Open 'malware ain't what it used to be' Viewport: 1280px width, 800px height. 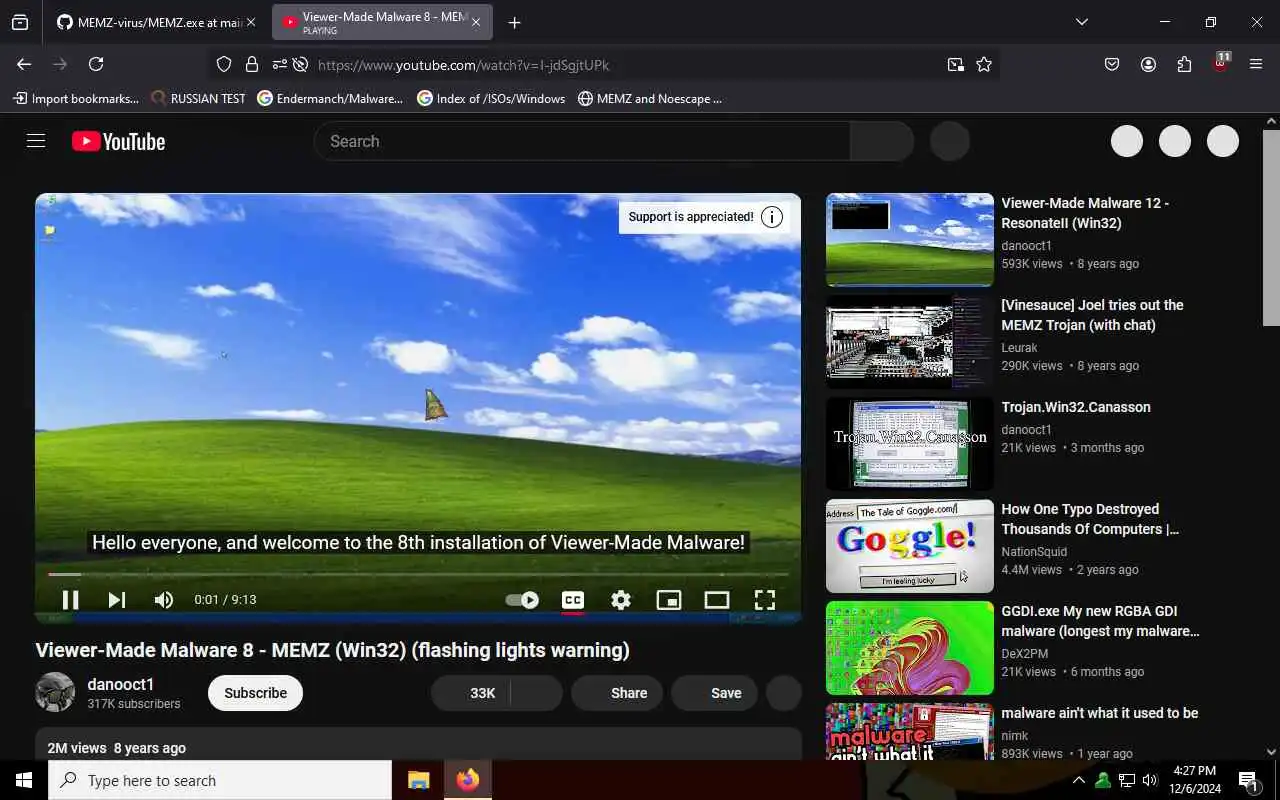point(1100,713)
